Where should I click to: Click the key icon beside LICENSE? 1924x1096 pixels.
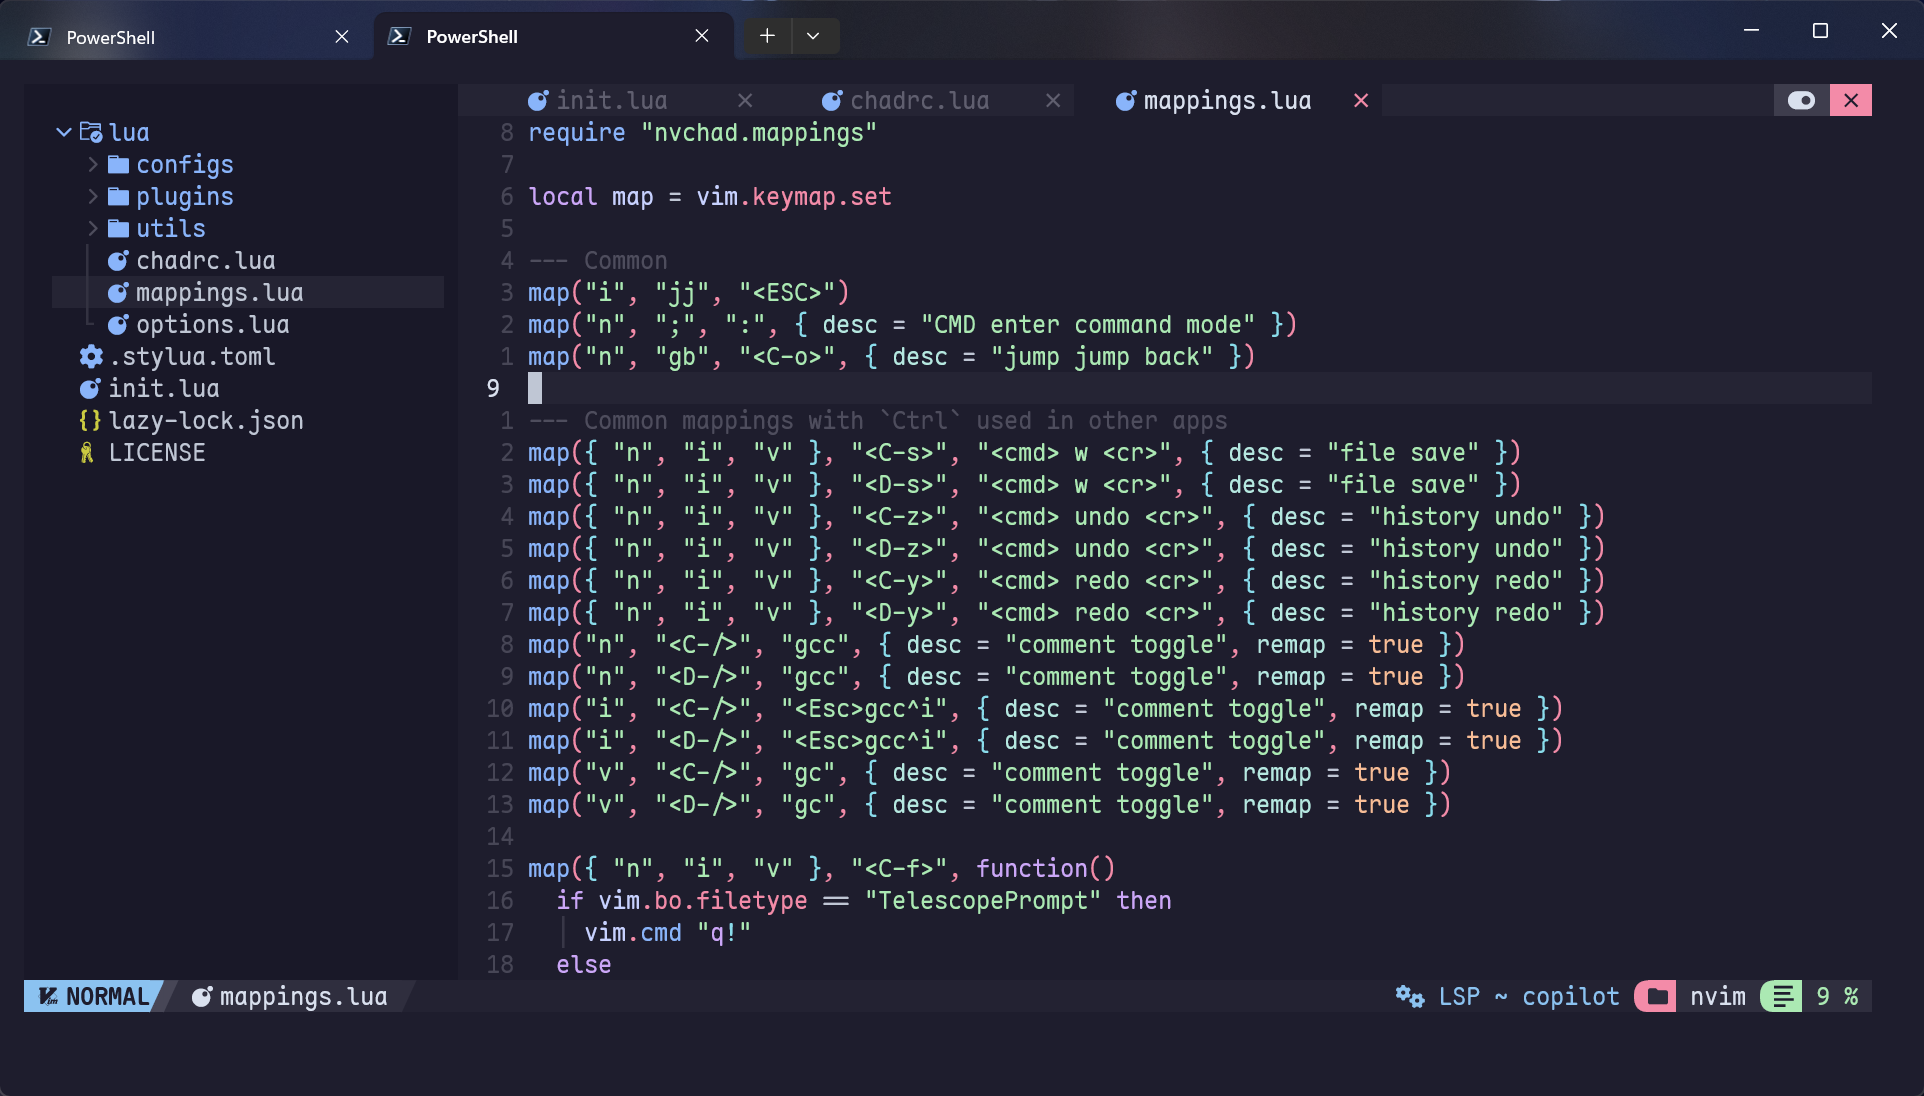pos(87,452)
